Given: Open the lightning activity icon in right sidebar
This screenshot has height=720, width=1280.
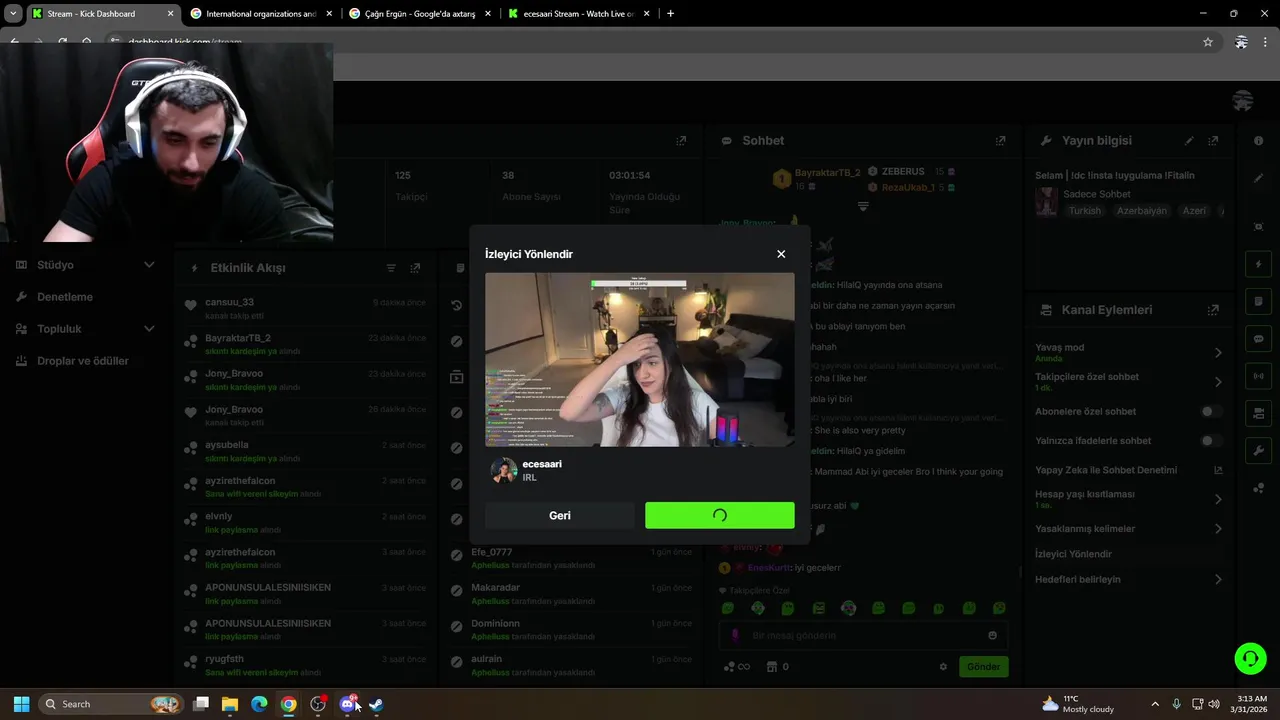Looking at the screenshot, I should click(1258, 264).
